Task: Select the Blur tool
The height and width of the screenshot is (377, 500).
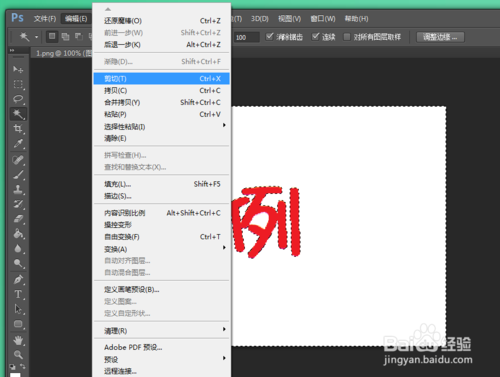Action: tap(18, 249)
